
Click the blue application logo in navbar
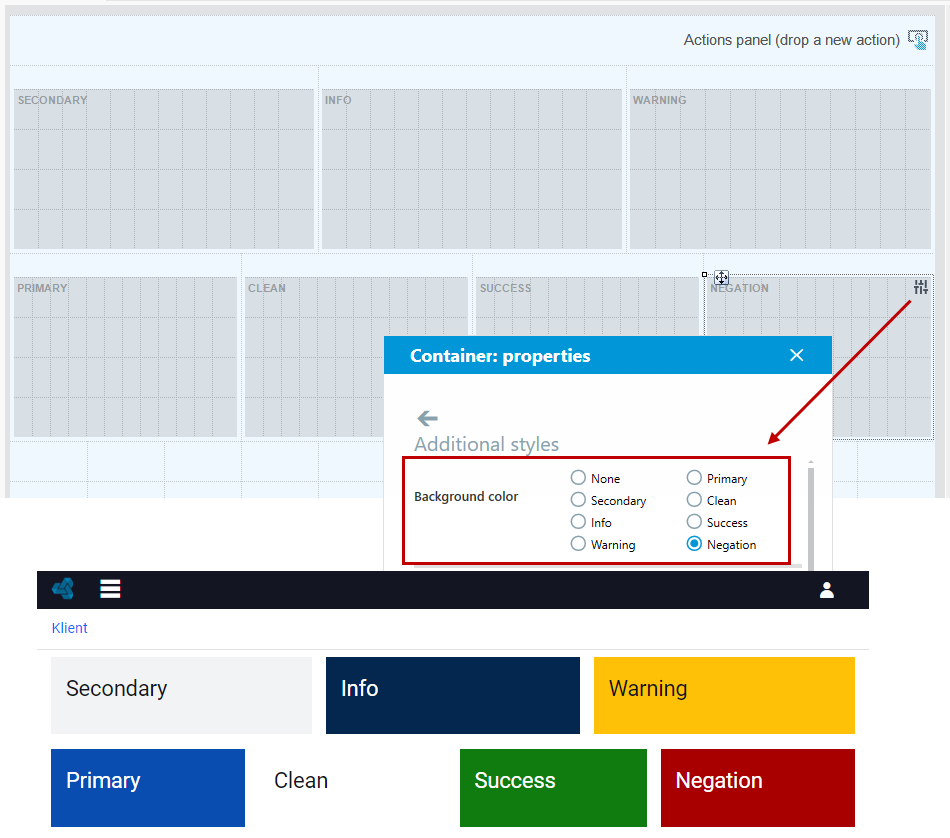[63, 588]
